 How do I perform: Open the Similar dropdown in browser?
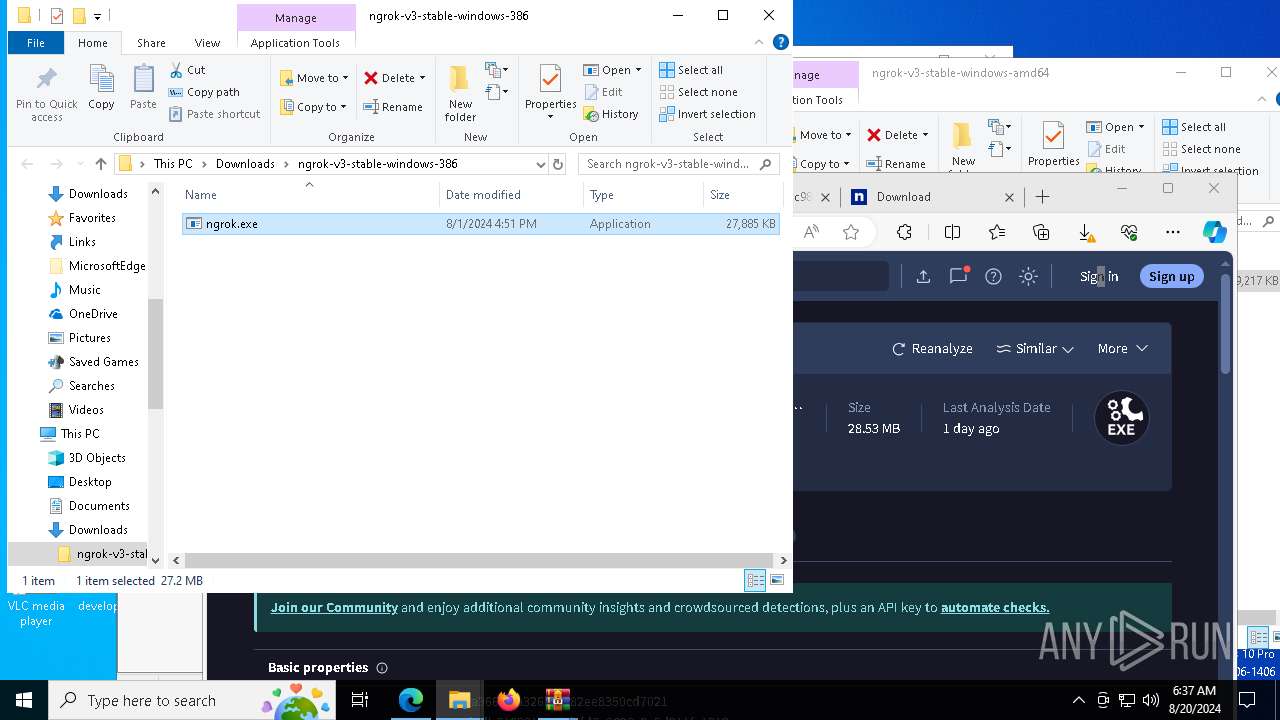(1035, 349)
